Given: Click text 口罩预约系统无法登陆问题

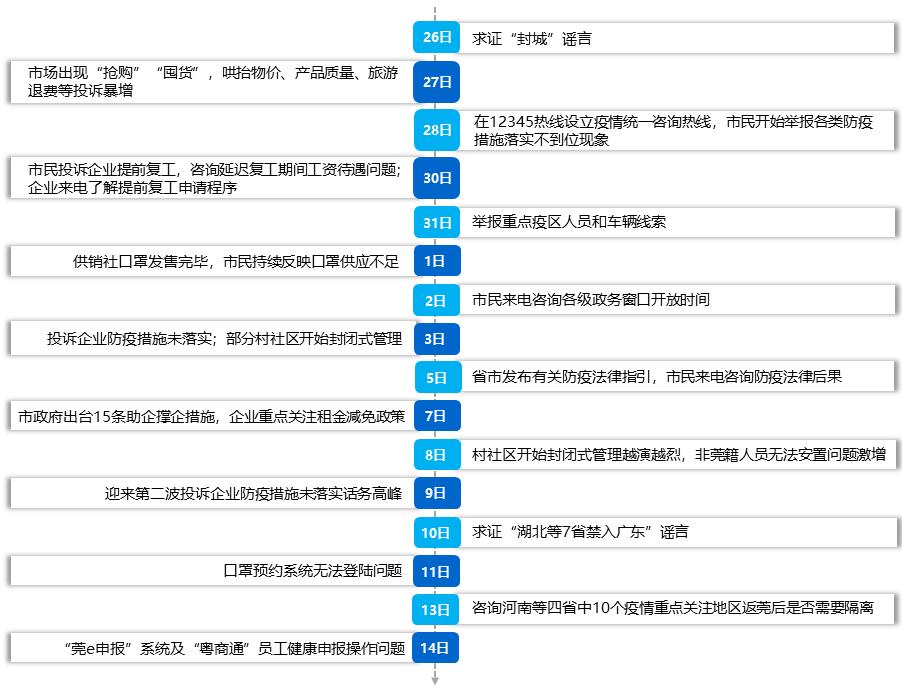Looking at the screenshot, I should tap(312, 571).
